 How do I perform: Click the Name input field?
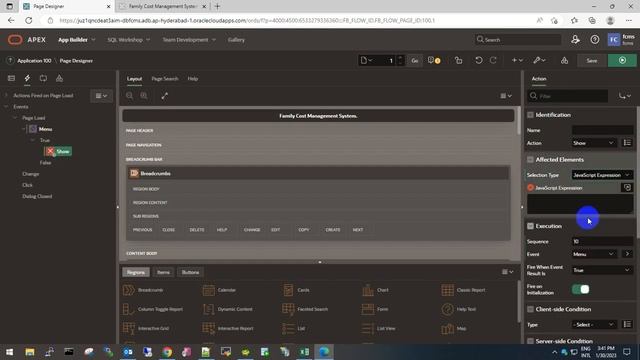point(602,130)
